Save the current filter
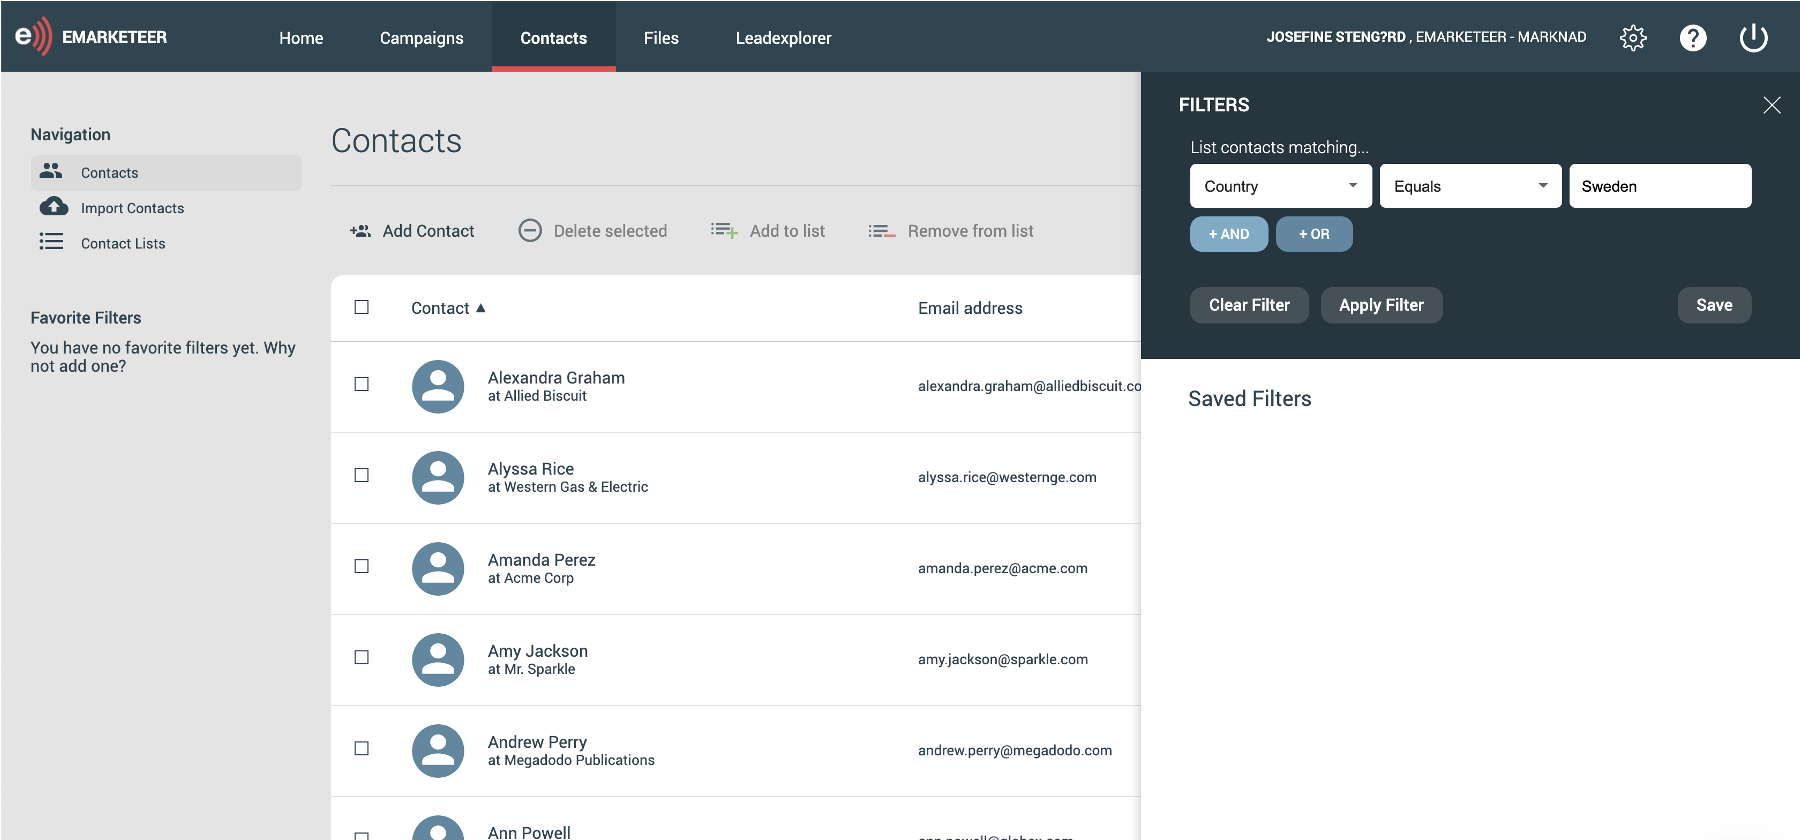The image size is (1800, 840). [x=1714, y=305]
